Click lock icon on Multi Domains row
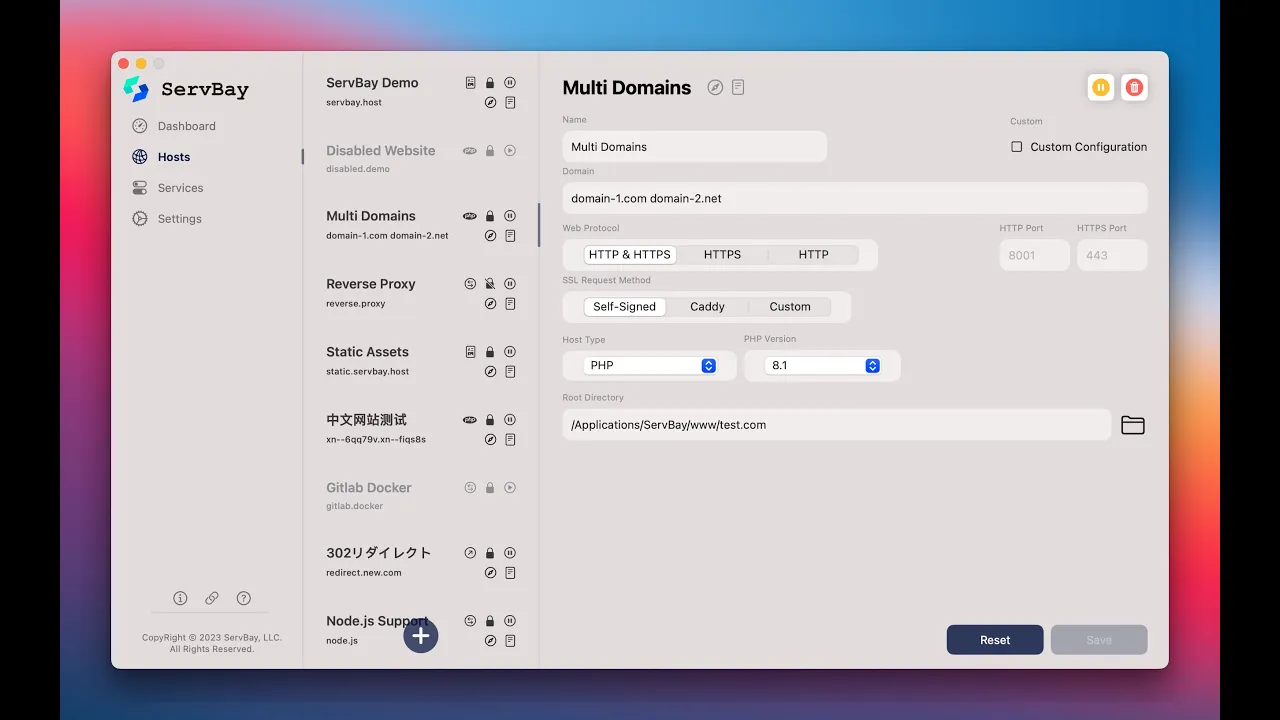Image resolution: width=1280 pixels, height=720 pixels. pyautogui.click(x=490, y=216)
